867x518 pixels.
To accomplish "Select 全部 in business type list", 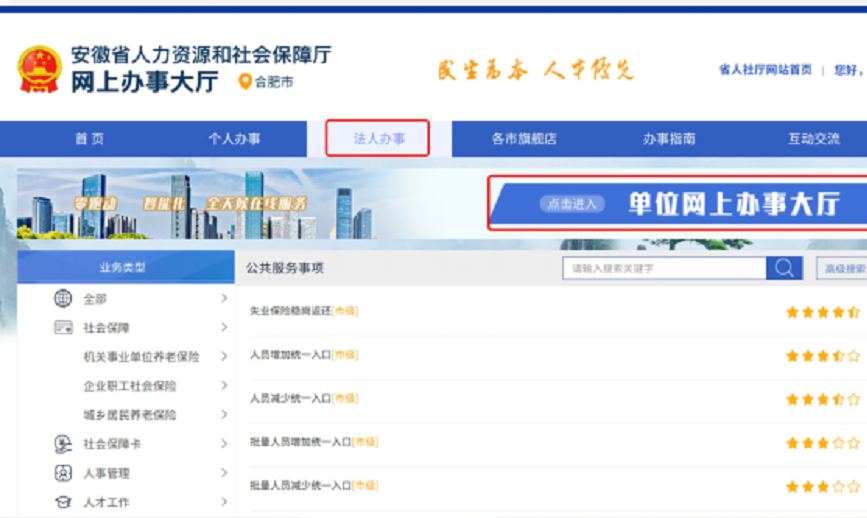I will pos(95,299).
